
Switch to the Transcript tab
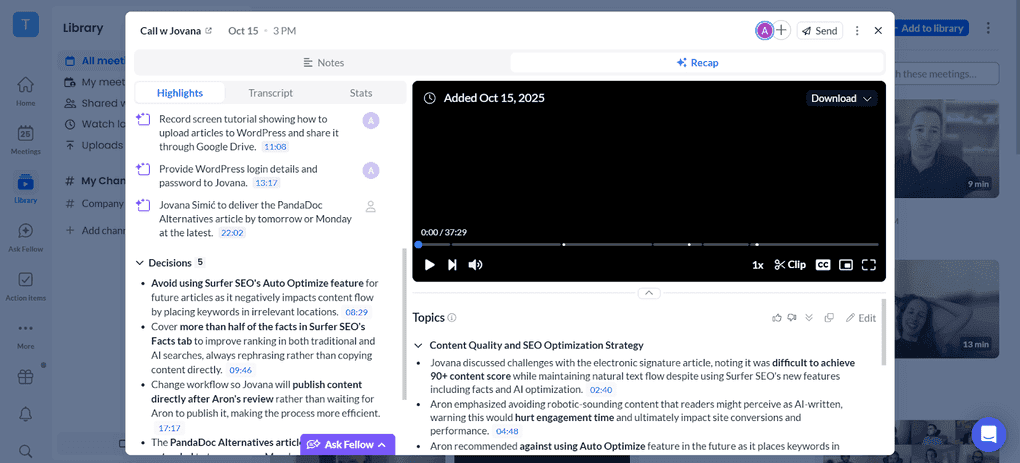(270, 93)
